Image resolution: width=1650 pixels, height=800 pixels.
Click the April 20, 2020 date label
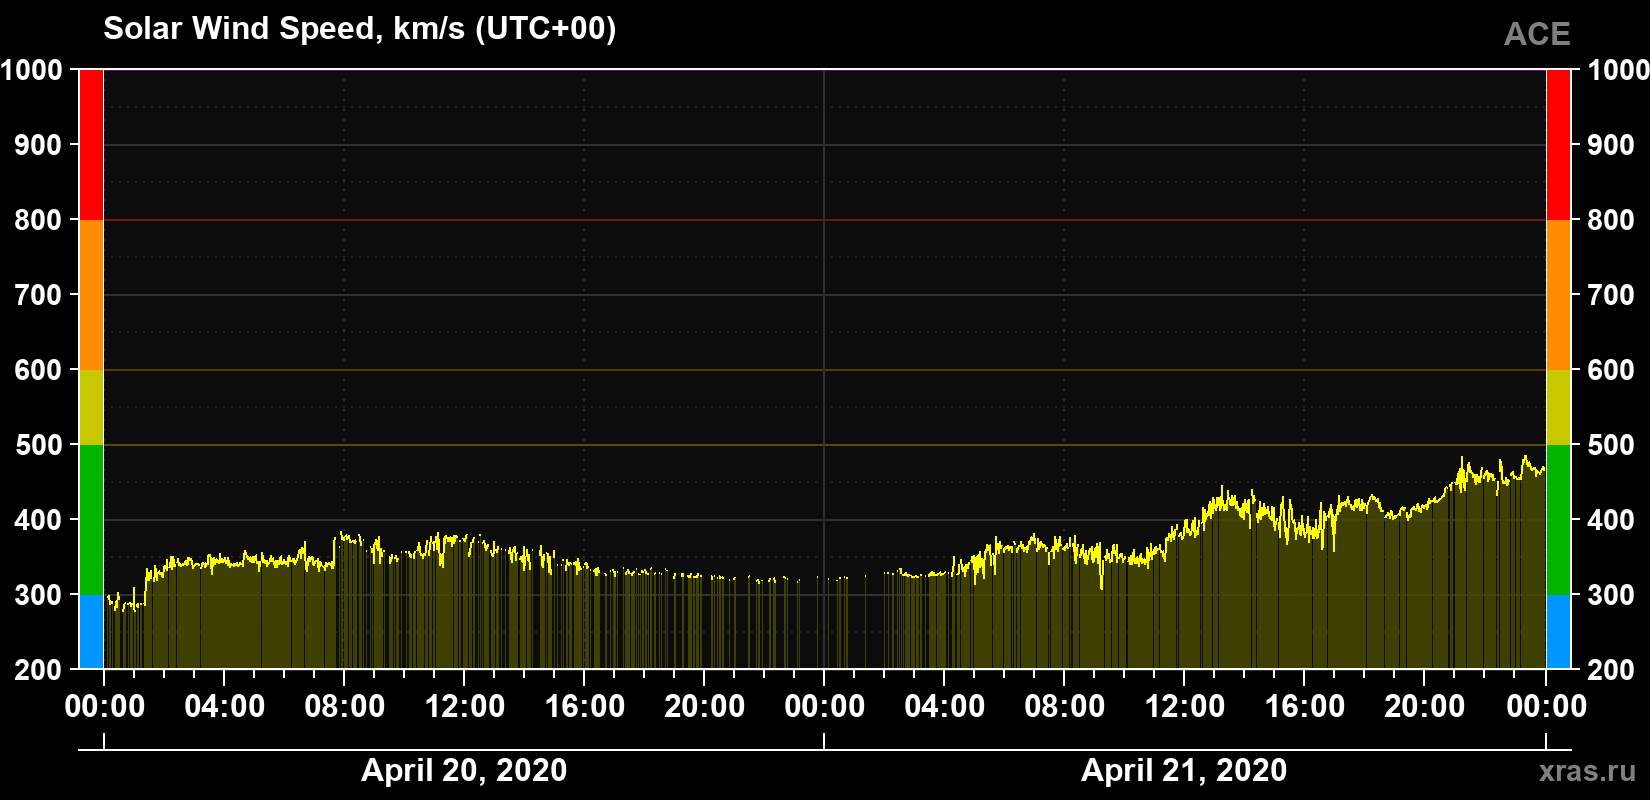click(464, 770)
